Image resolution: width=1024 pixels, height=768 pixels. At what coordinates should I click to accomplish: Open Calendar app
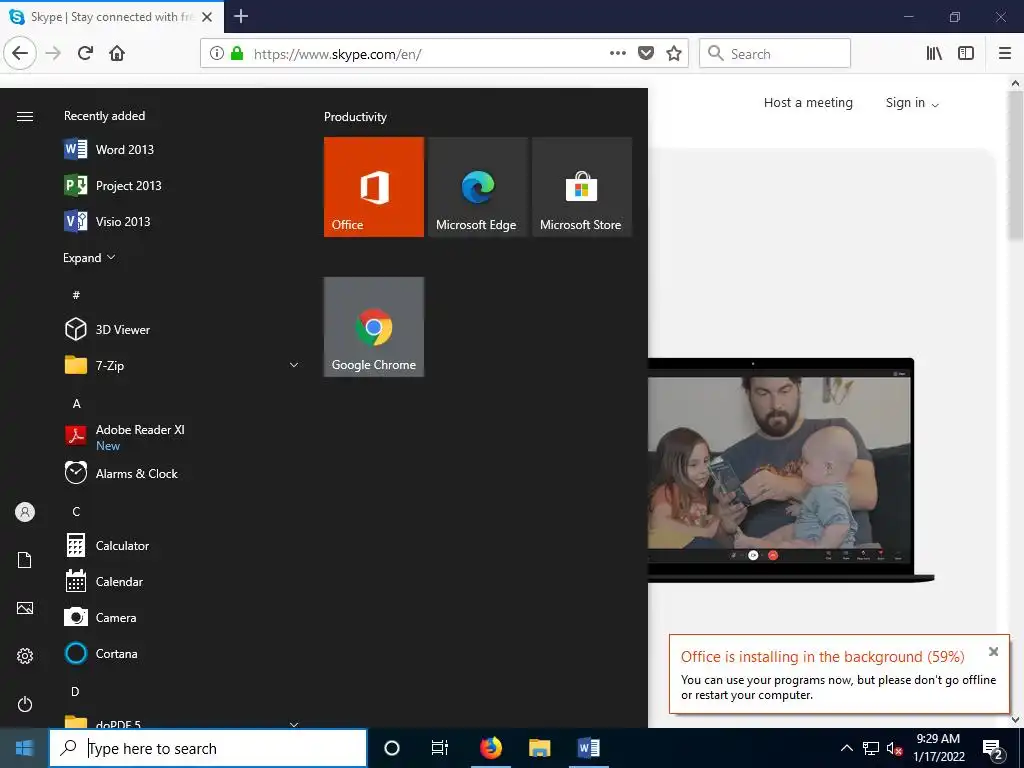(119, 581)
